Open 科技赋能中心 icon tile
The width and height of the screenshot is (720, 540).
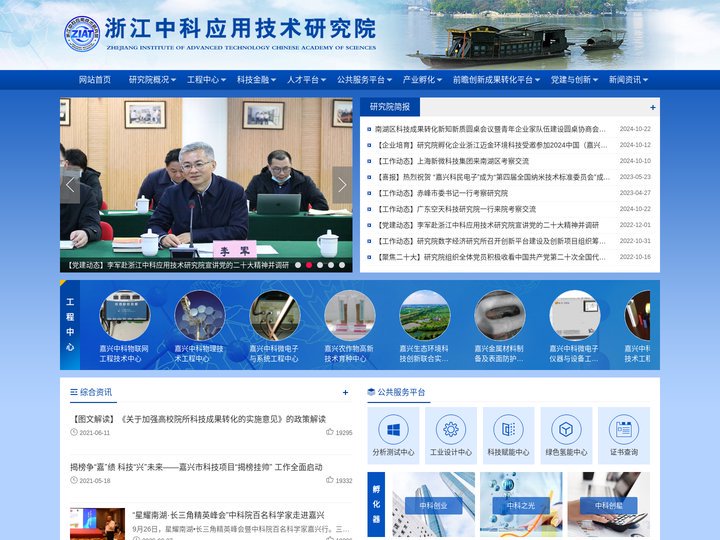coord(508,435)
